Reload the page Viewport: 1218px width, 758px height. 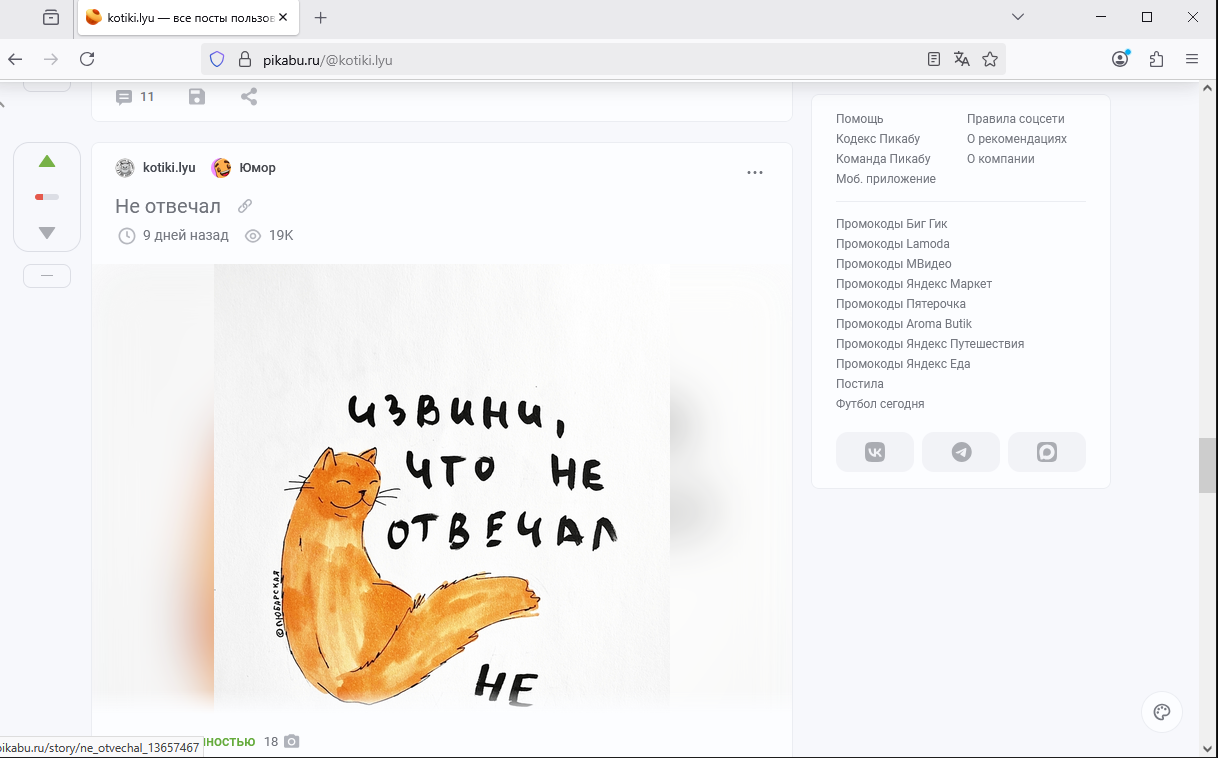click(87, 59)
